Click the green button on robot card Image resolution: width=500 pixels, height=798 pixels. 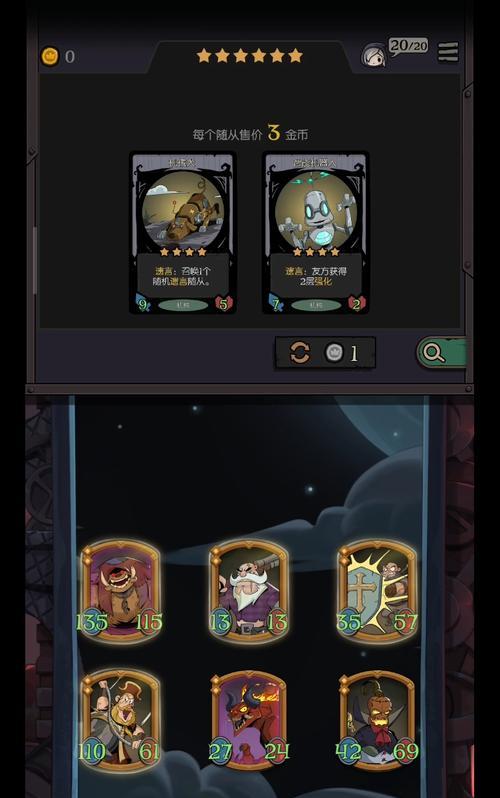click(x=316, y=305)
